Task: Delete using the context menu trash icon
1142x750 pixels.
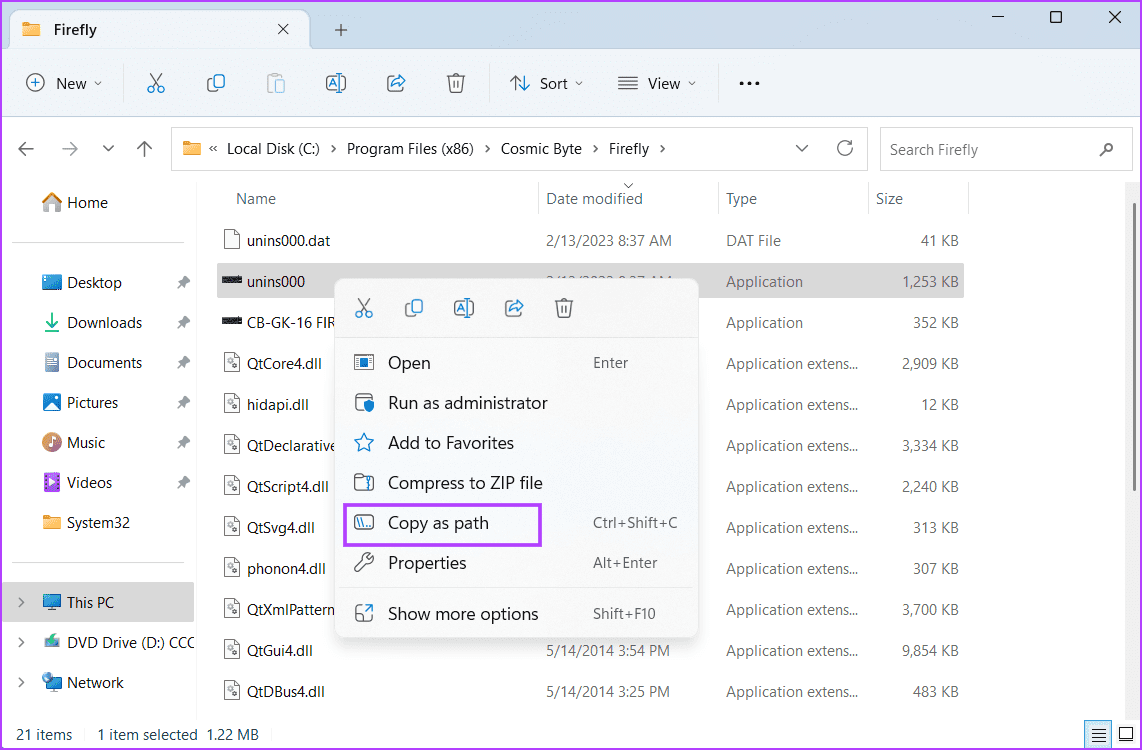Action: (x=564, y=308)
